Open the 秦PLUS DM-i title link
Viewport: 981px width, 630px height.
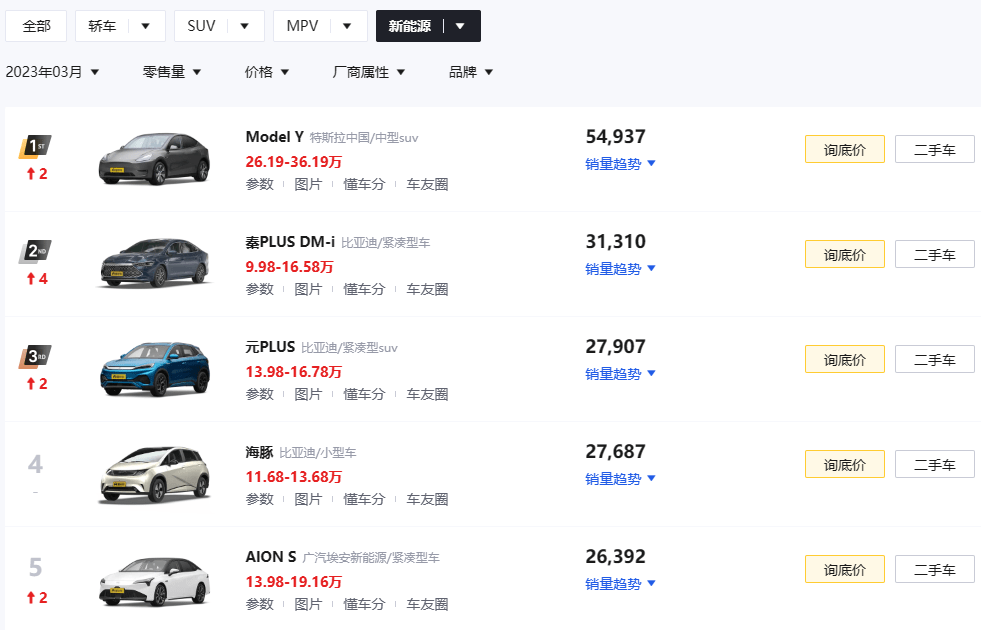point(290,242)
